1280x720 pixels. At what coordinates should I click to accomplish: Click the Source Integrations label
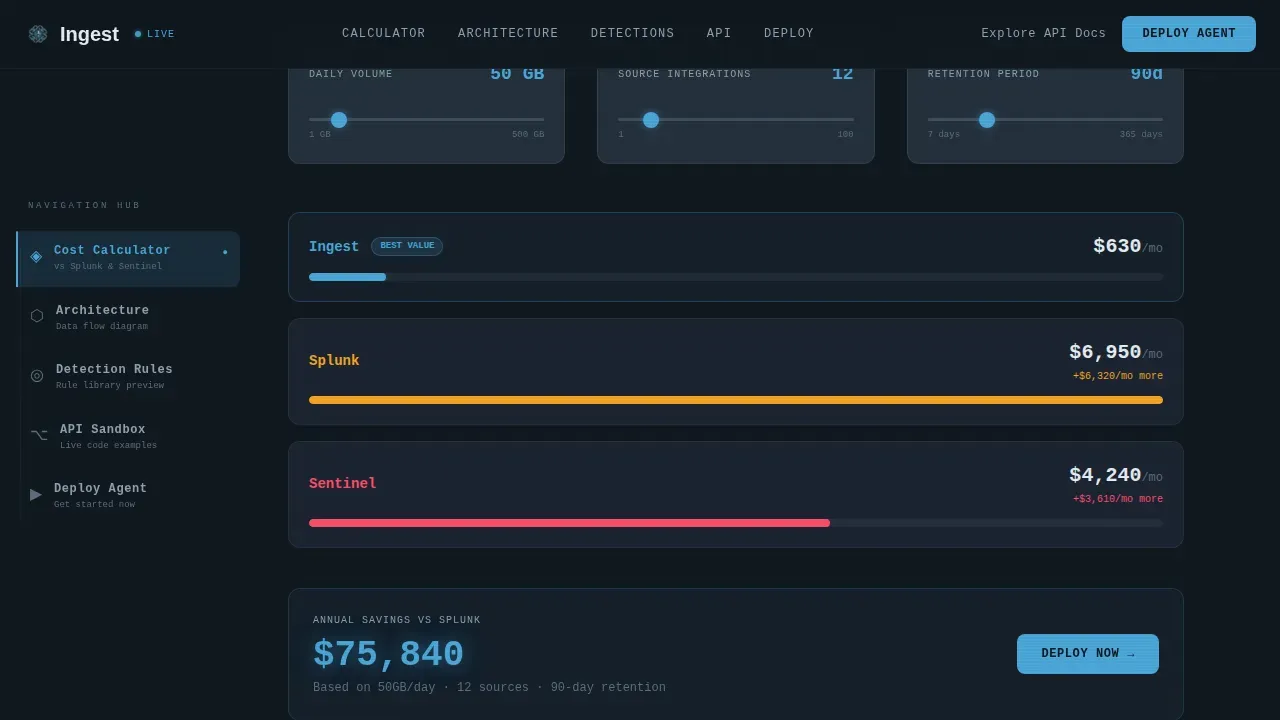[684, 74]
